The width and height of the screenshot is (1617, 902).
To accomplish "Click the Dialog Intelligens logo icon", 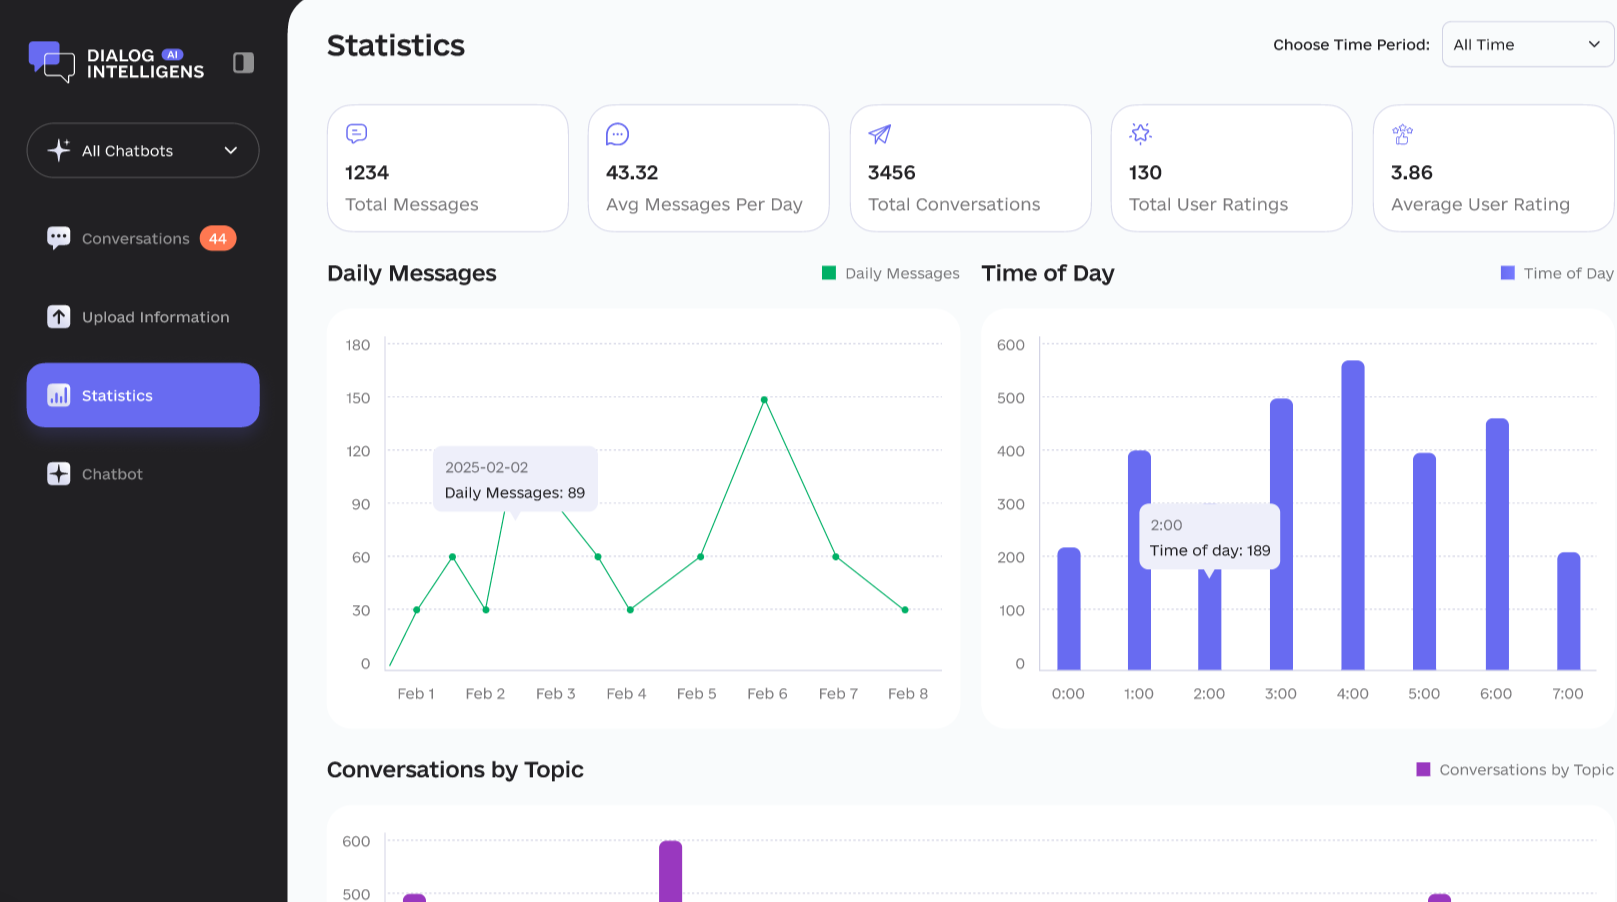I will (51, 62).
